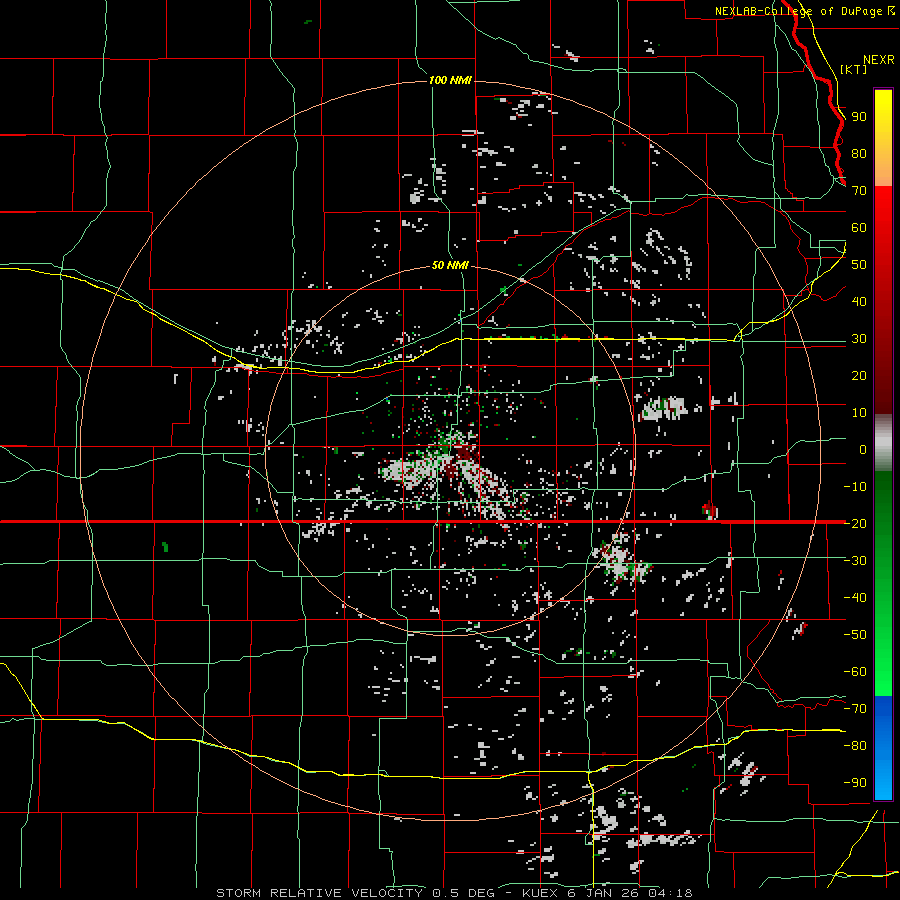
Task: Select the 60 value on the velocity scale
Action: click(x=859, y=227)
